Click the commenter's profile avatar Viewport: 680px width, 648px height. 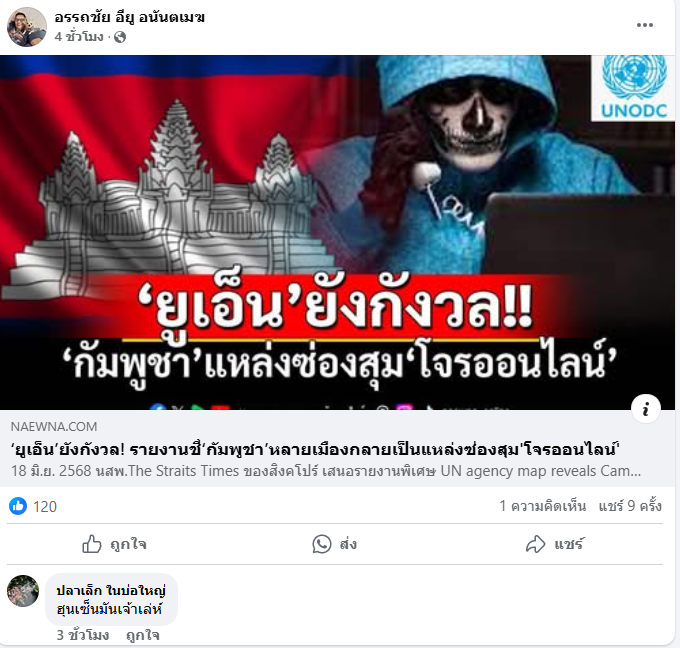coord(23,591)
